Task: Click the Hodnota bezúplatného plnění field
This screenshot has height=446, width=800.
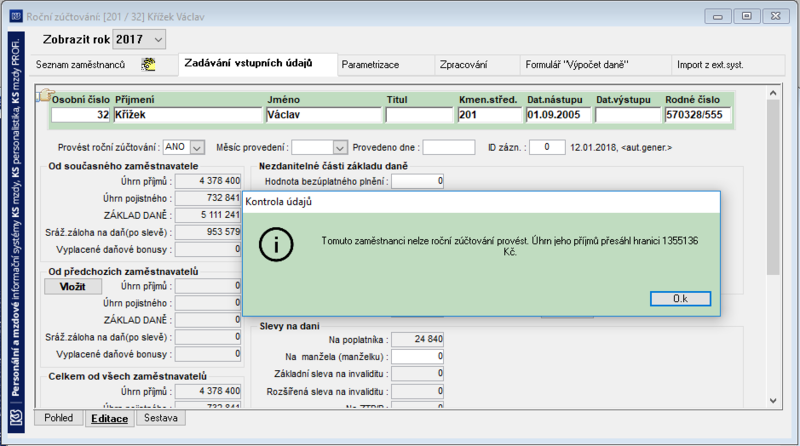Action: 417,182
